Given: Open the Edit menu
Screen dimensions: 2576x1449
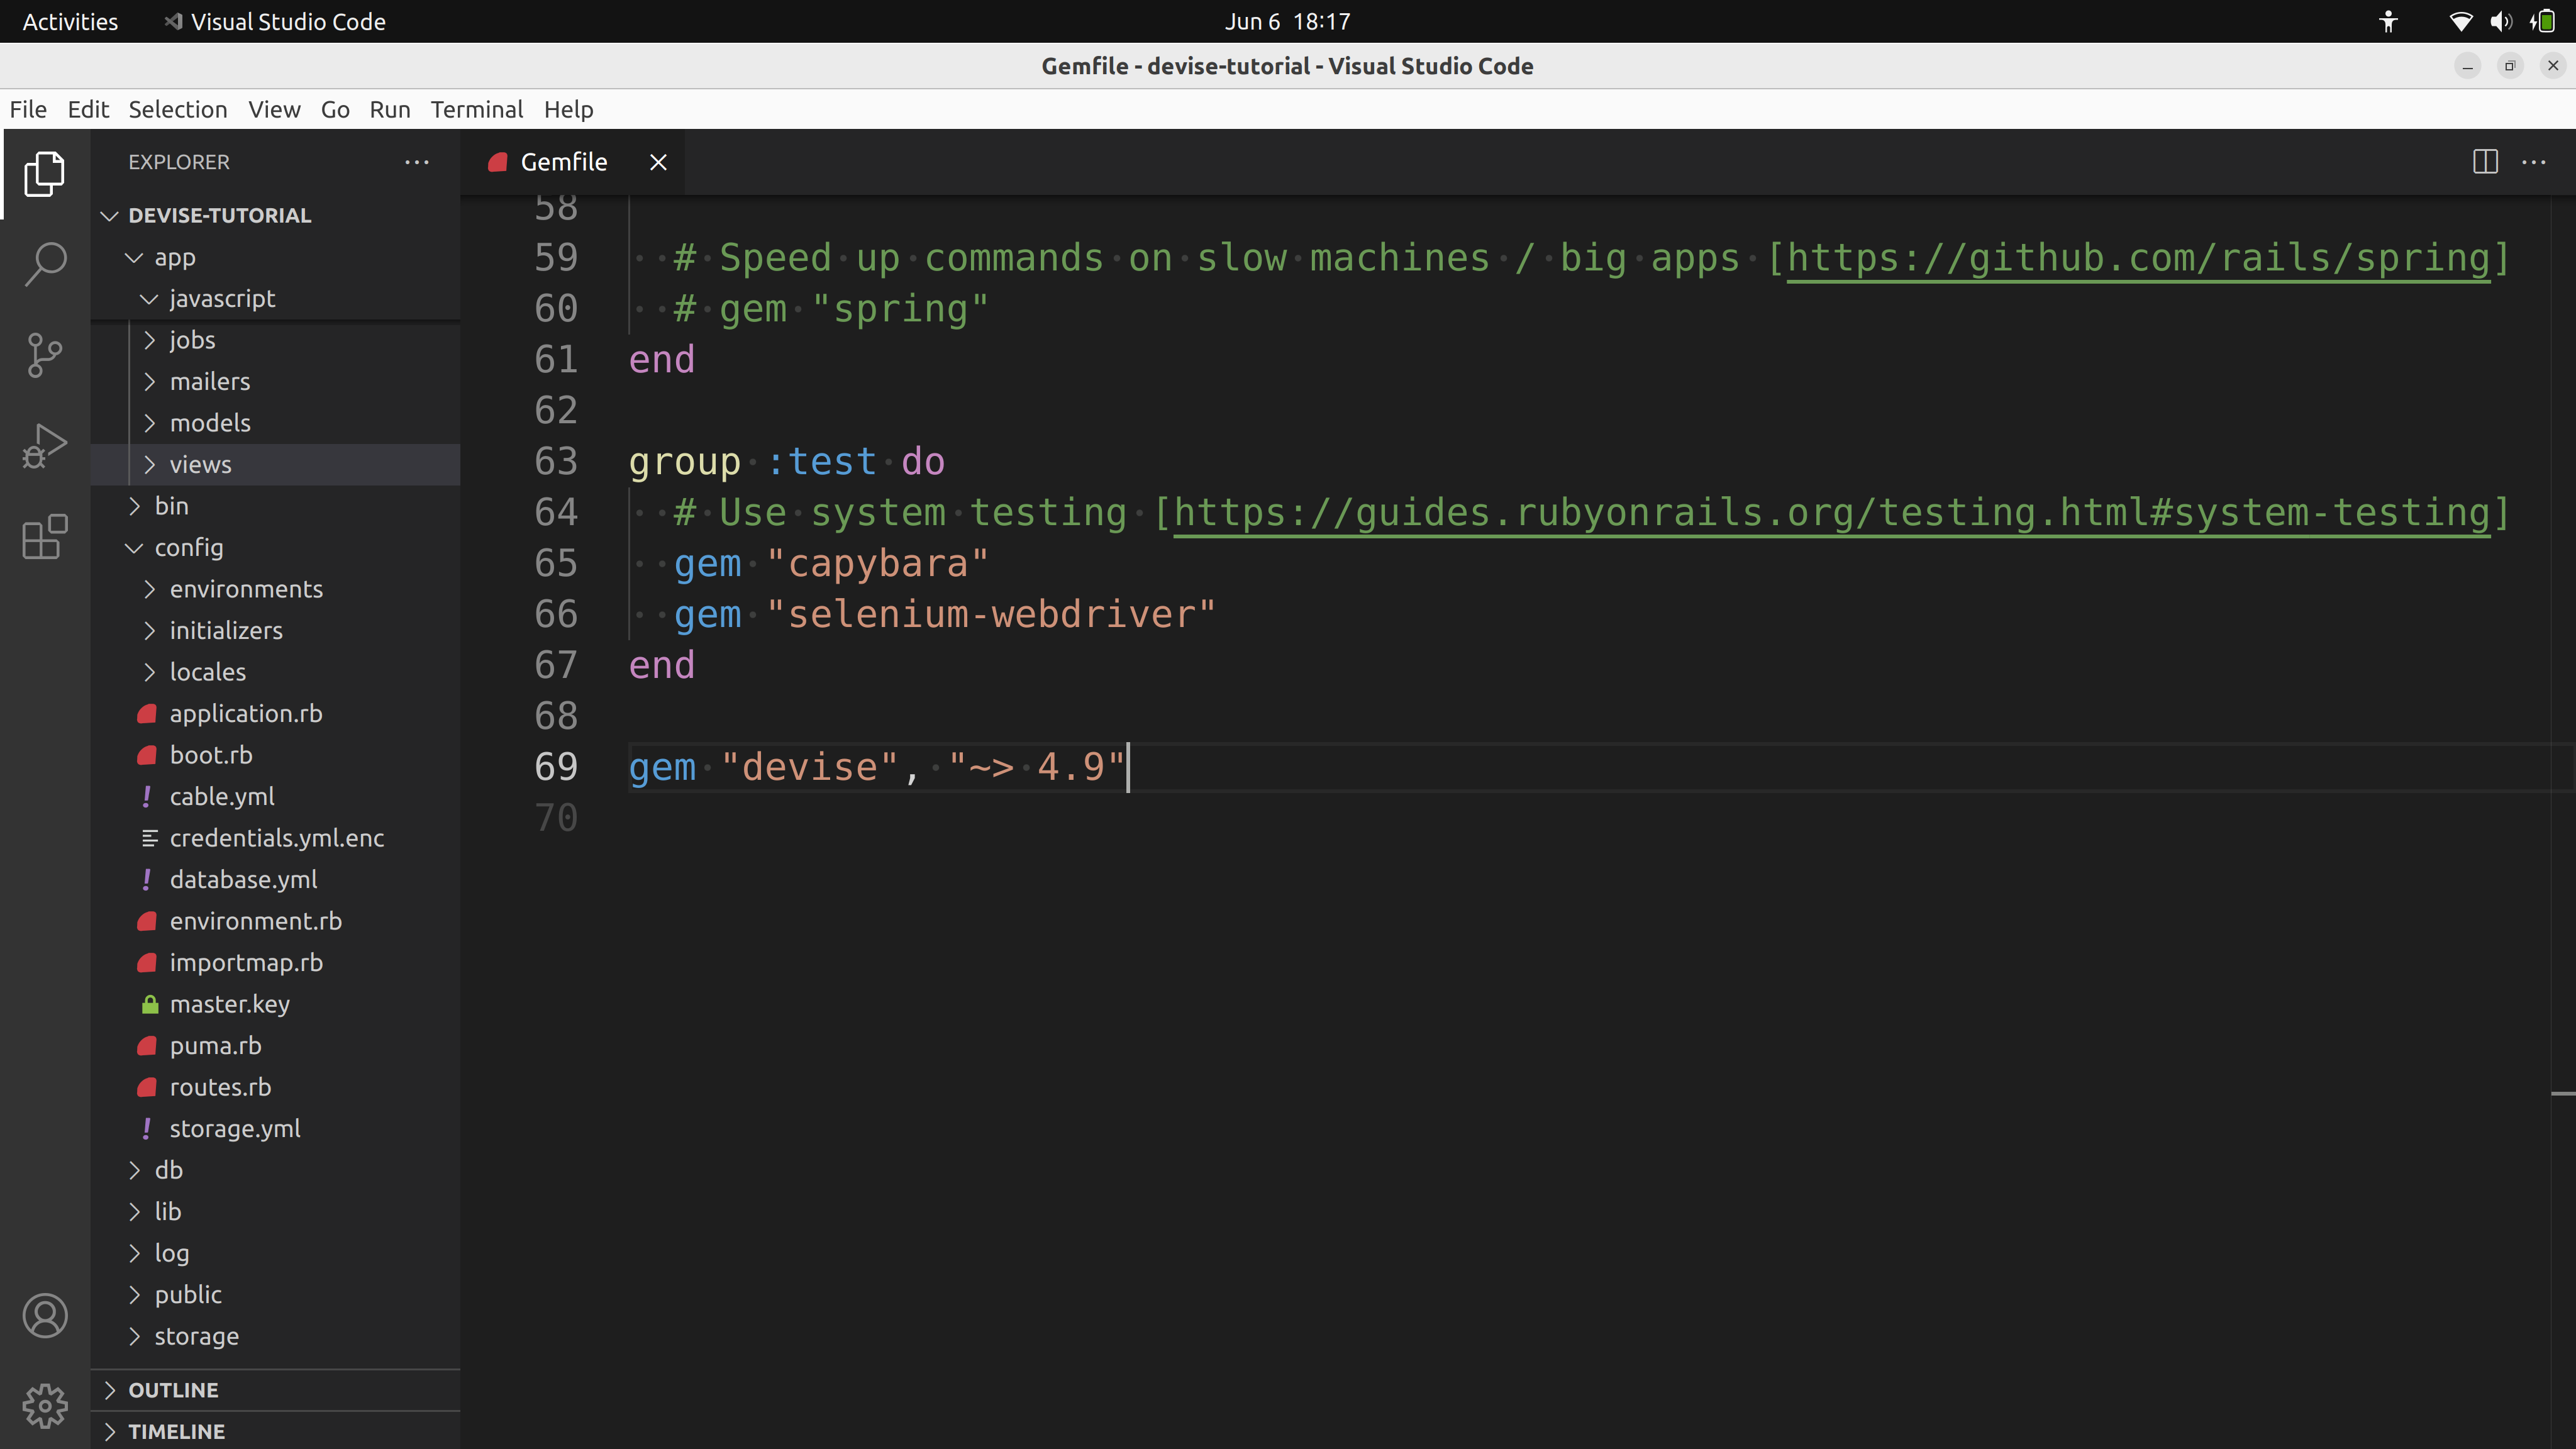Looking at the screenshot, I should coord(88,109).
